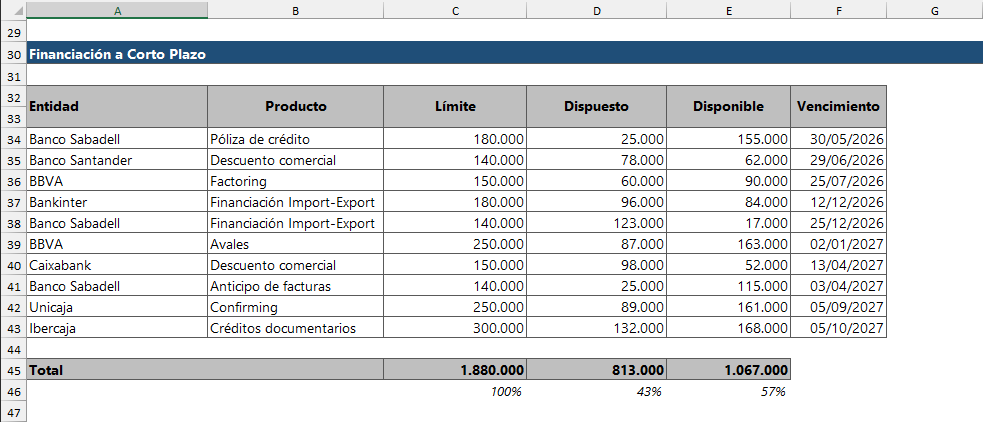Screen dimensions: 983x422
Task: Select the 43% percentage cell
Action: (596, 391)
